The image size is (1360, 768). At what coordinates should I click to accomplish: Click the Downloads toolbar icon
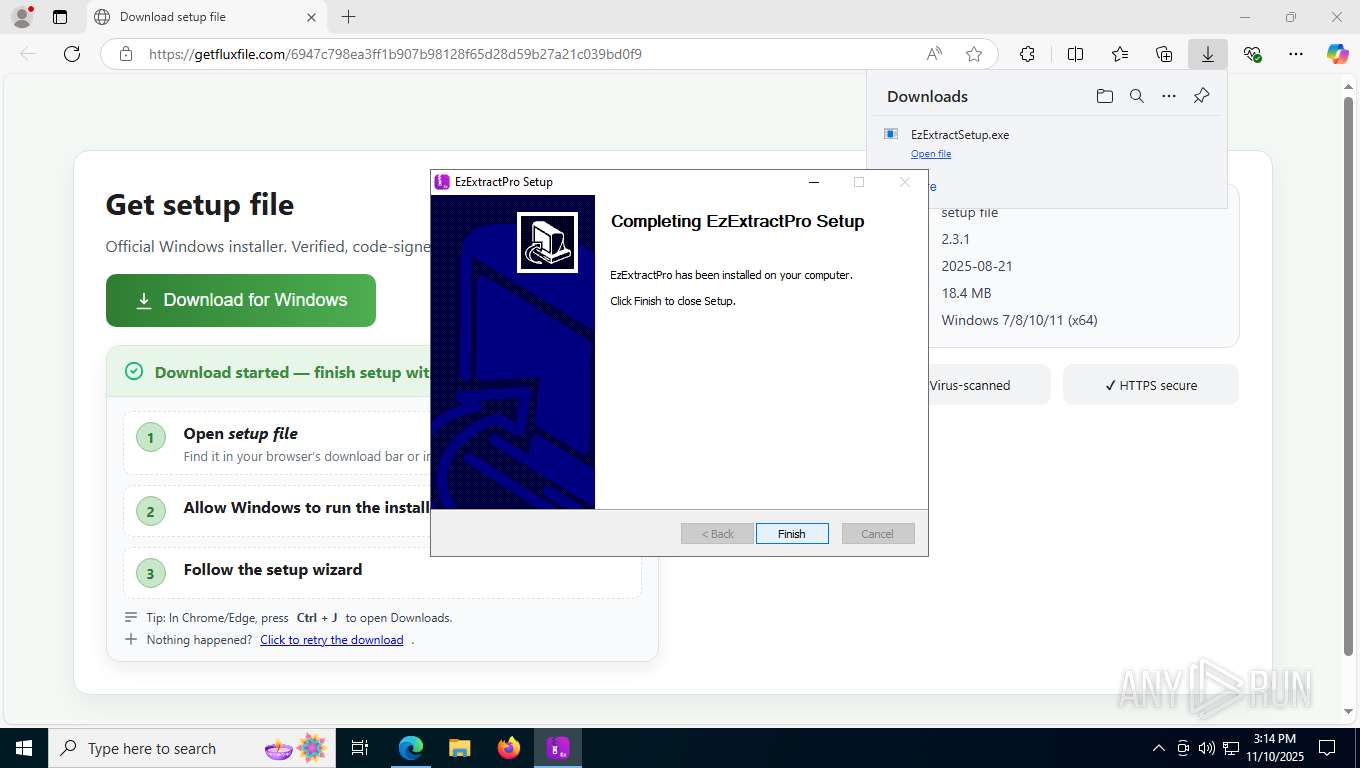click(1208, 54)
